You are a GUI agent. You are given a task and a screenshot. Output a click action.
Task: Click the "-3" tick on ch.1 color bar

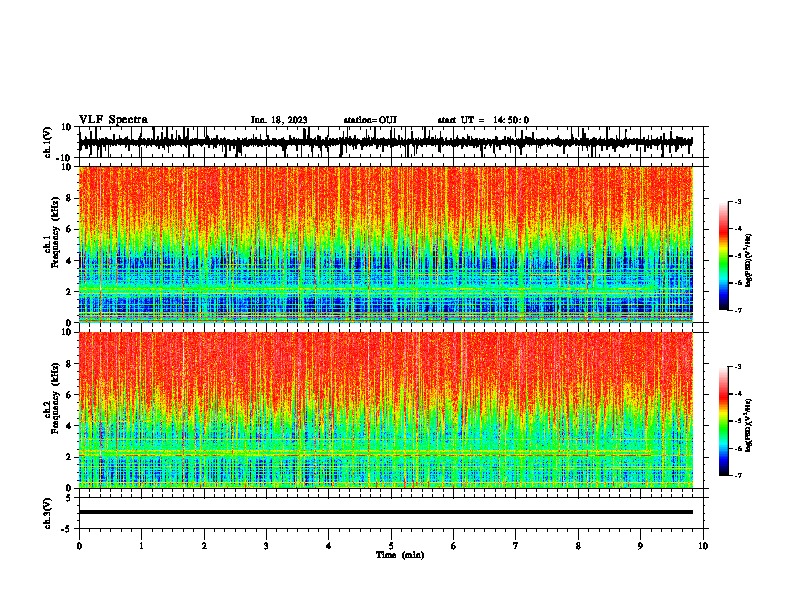point(738,202)
